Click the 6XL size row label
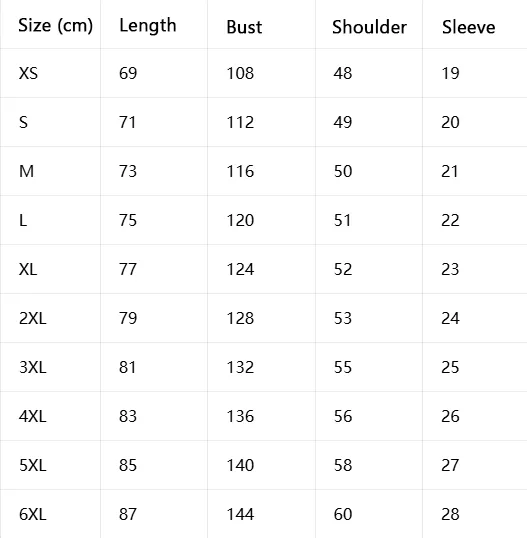 coord(33,515)
